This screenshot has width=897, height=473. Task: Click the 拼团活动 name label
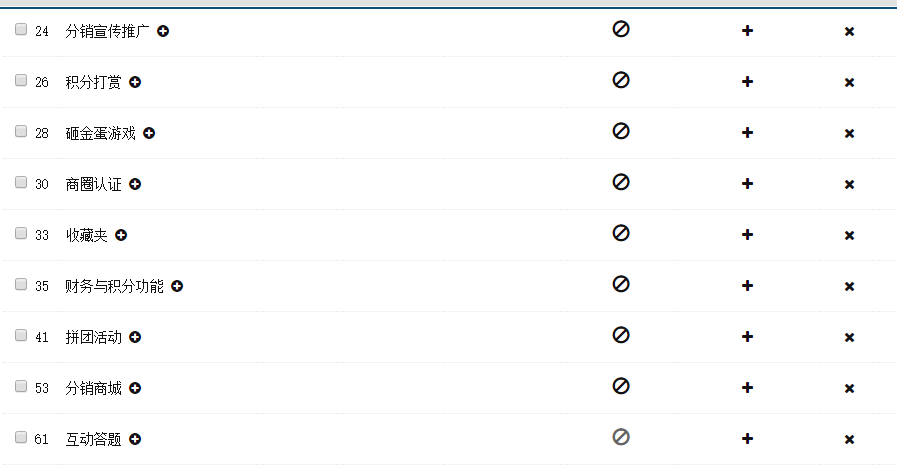(x=93, y=337)
